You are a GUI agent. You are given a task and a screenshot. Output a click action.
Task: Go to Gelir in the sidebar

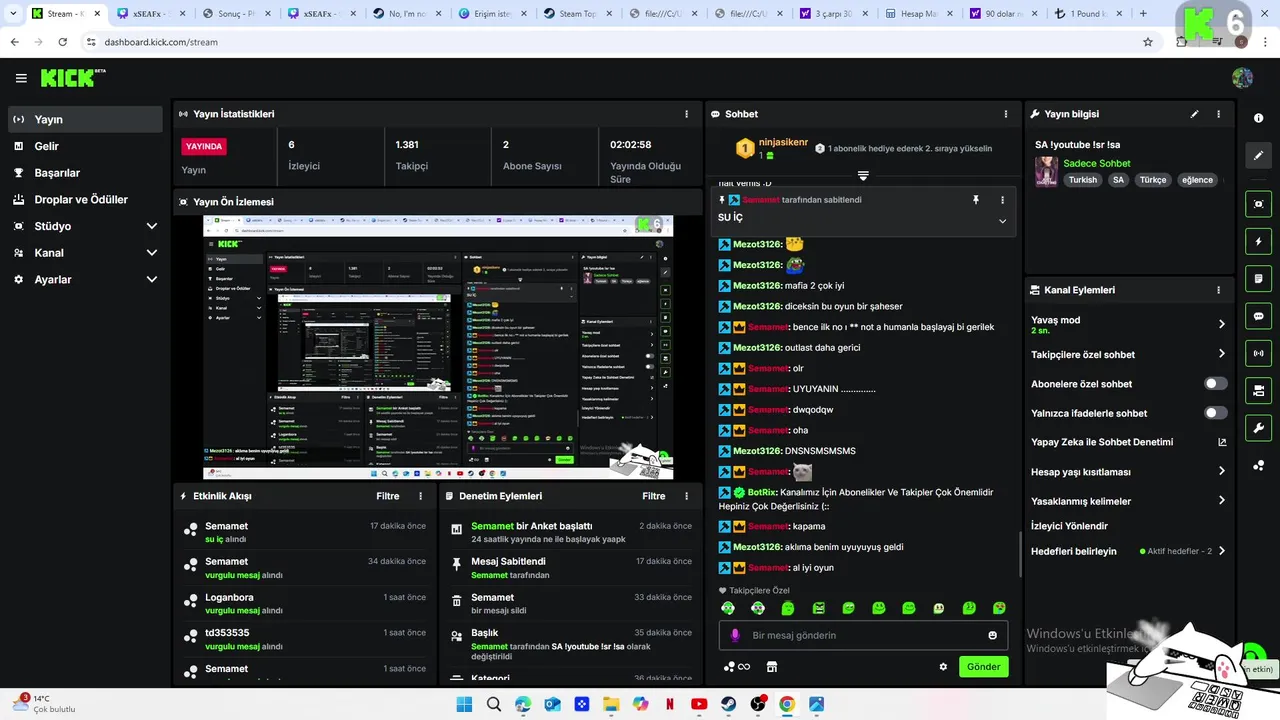tap(85, 146)
